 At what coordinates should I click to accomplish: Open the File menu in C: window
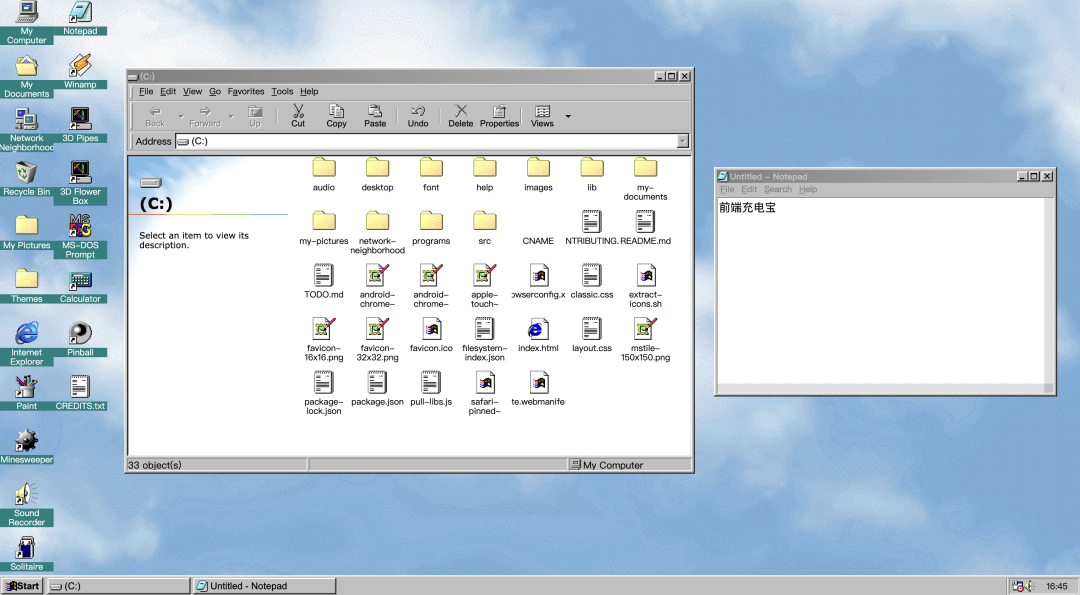point(146,92)
